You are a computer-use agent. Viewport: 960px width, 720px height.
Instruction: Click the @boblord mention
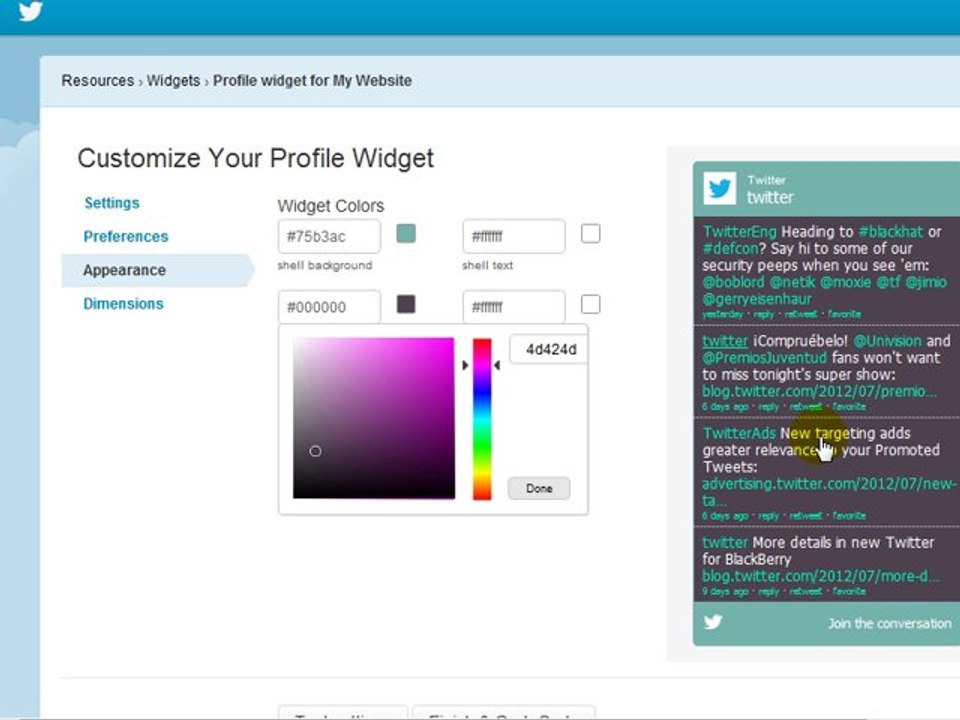733,282
